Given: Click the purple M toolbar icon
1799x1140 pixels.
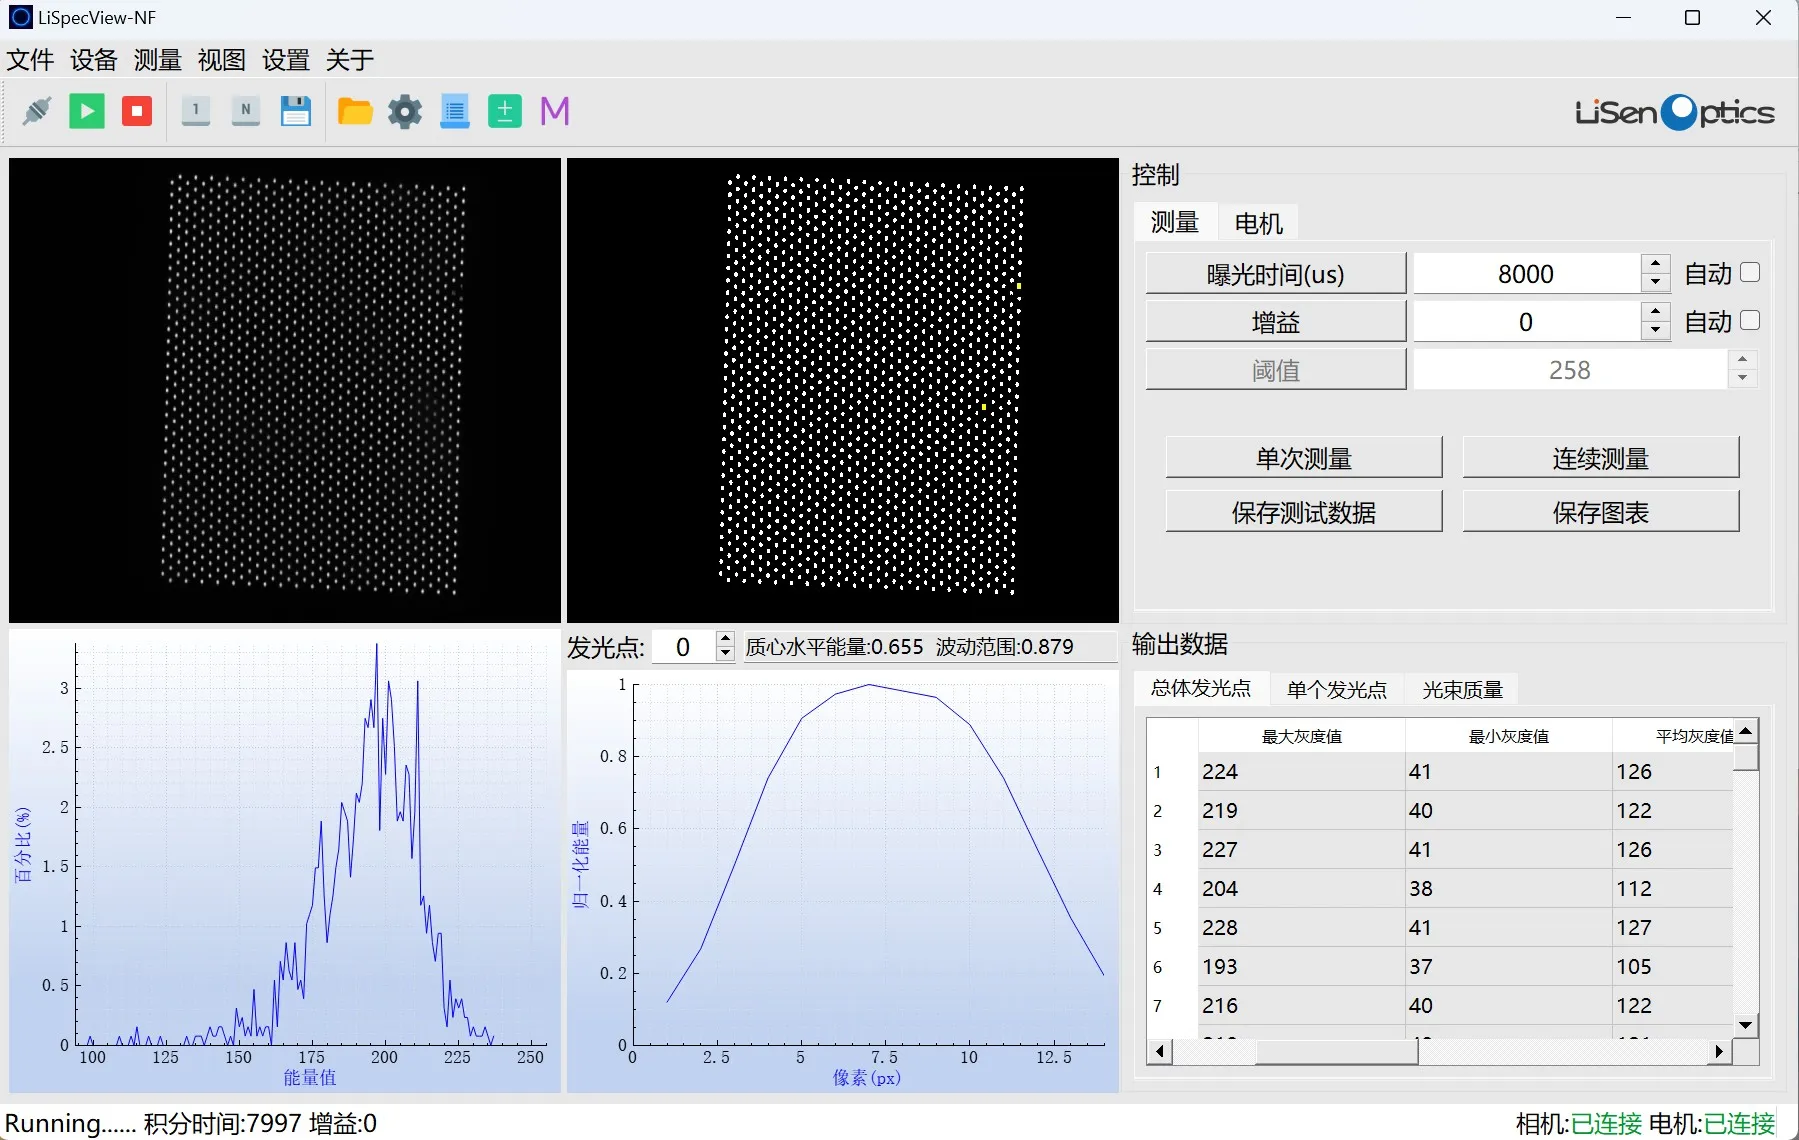Looking at the screenshot, I should 555,111.
